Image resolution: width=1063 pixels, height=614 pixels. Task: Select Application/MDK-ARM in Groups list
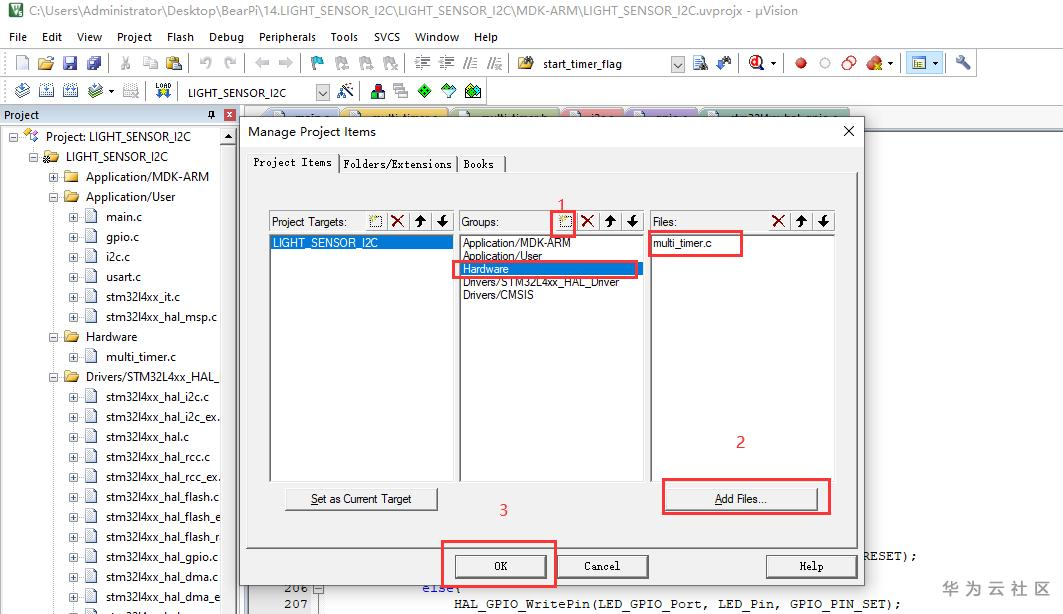point(517,243)
